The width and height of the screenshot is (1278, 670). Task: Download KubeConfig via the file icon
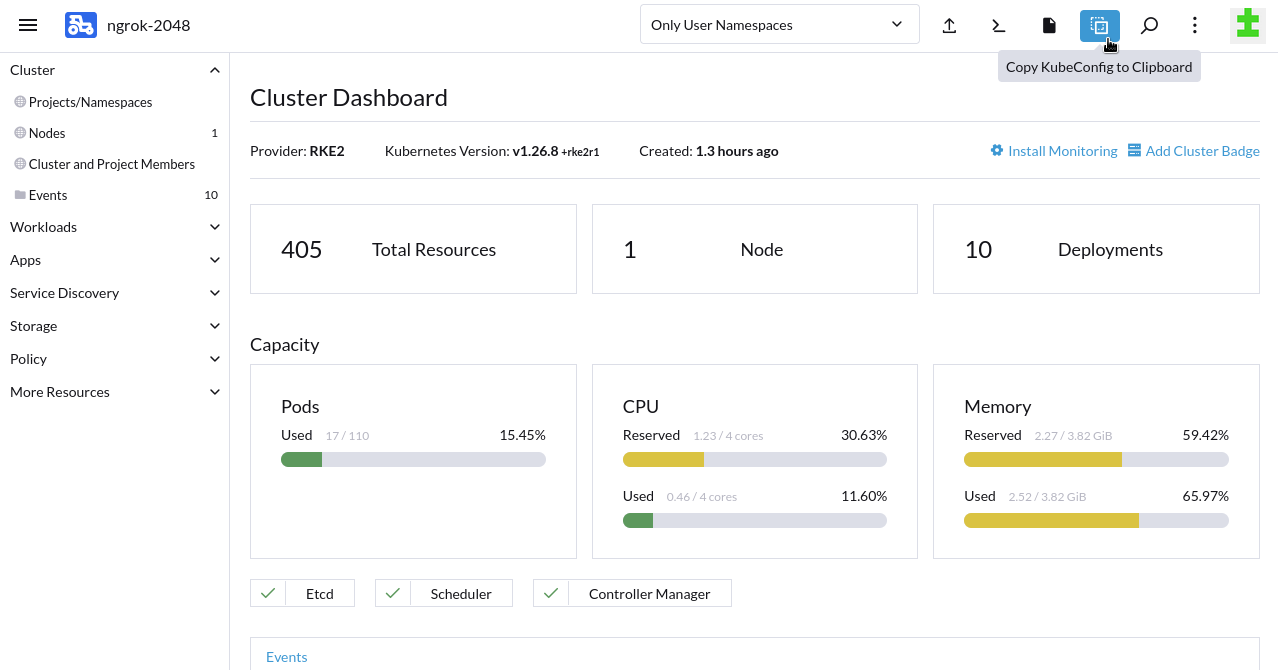coord(1048,25)
